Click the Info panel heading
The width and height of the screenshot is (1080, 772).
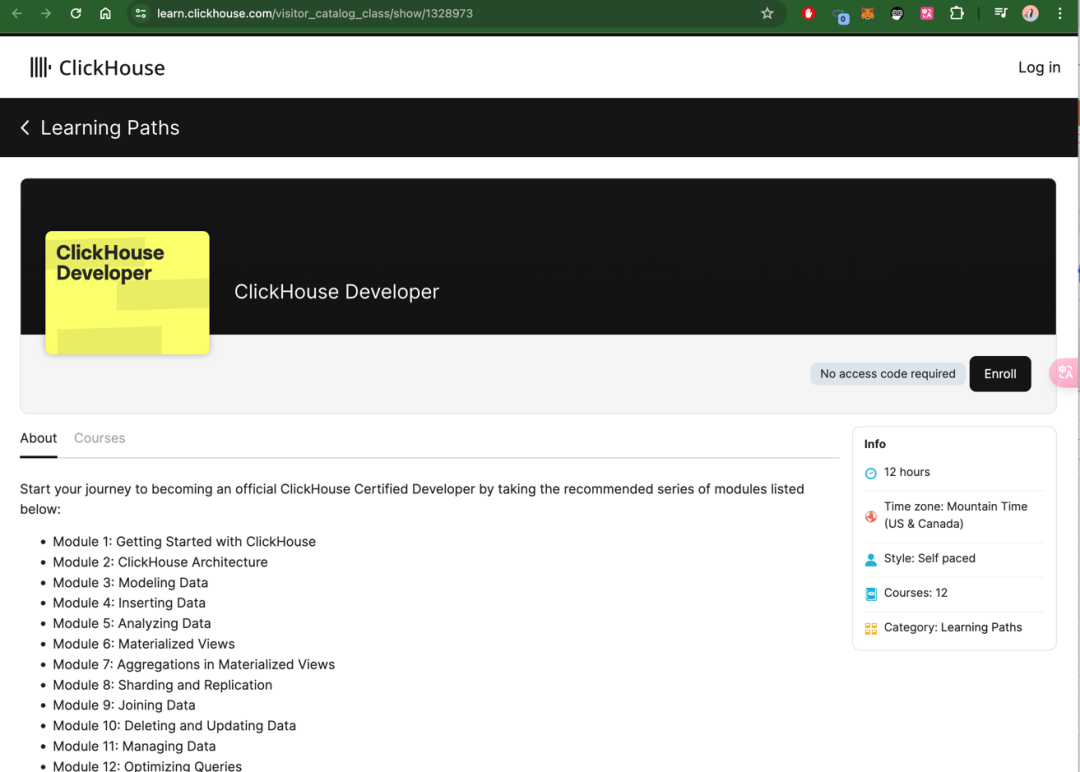point(875,444)
